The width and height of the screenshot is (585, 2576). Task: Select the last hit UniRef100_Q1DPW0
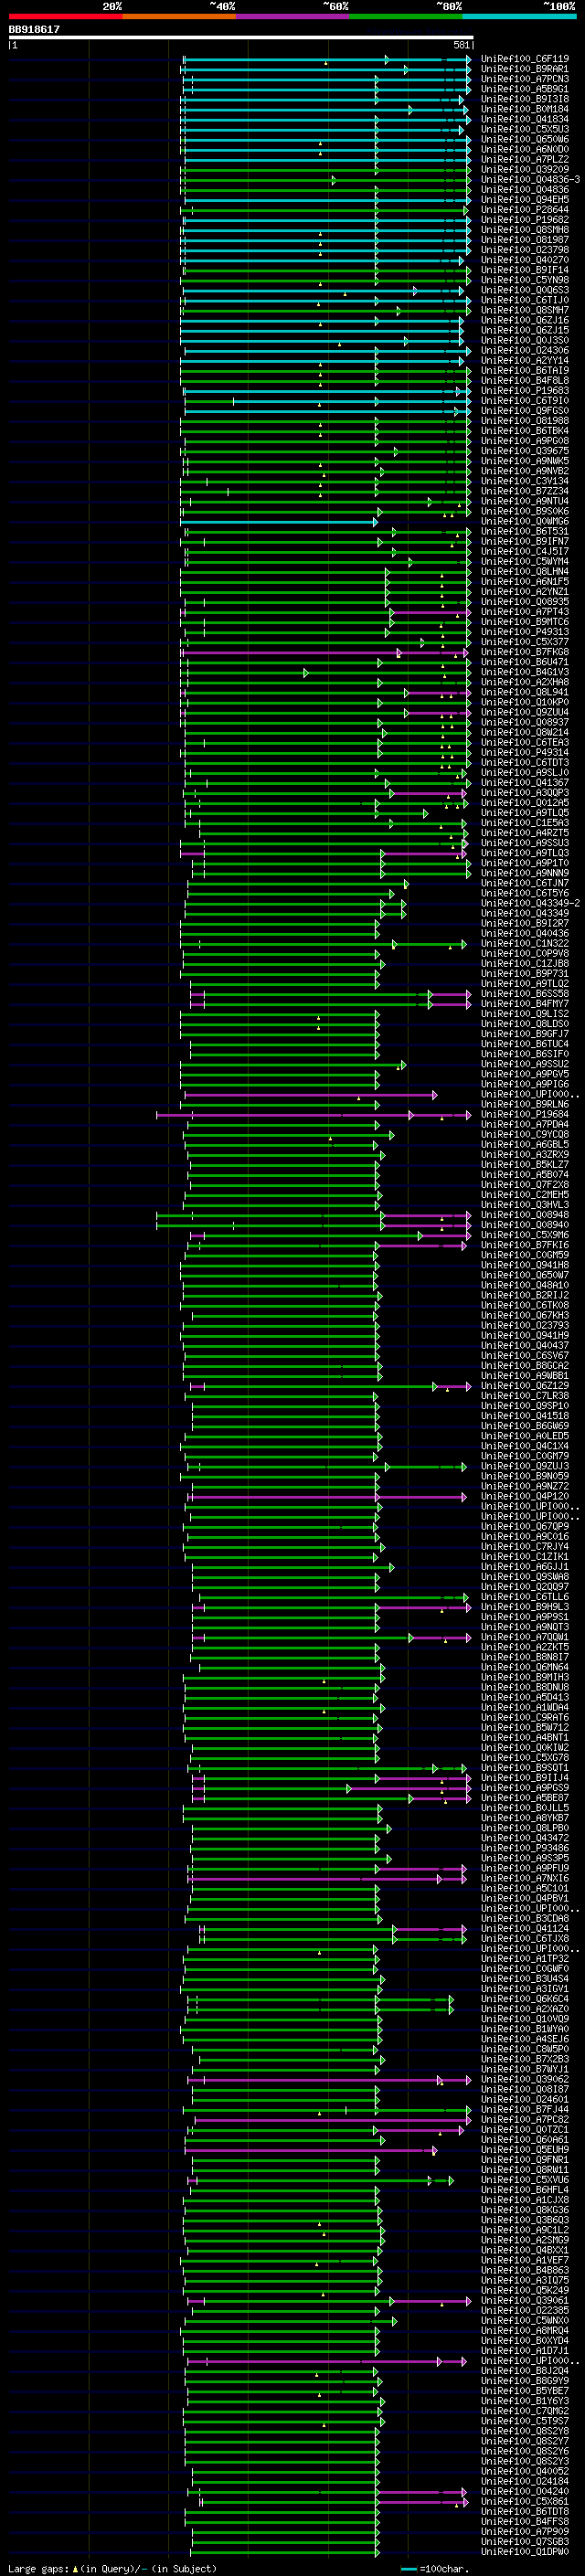525,2551
